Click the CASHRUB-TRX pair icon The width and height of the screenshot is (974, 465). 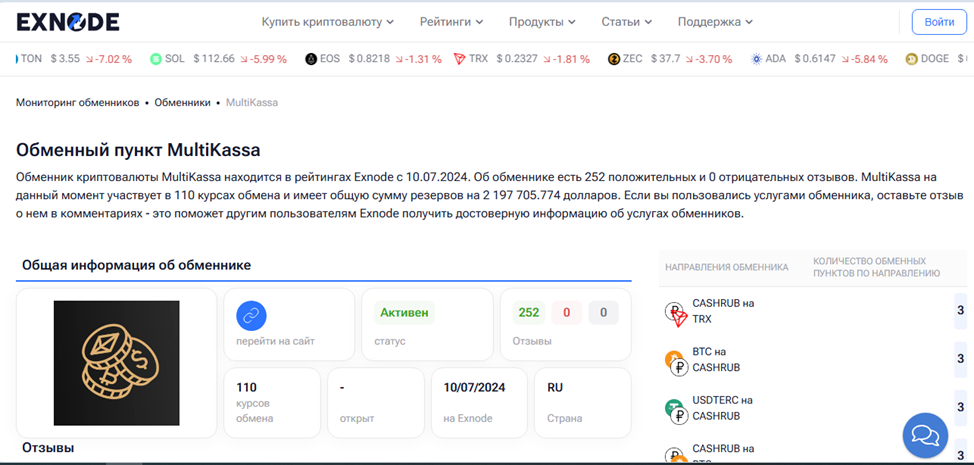[x=676, y=314]
